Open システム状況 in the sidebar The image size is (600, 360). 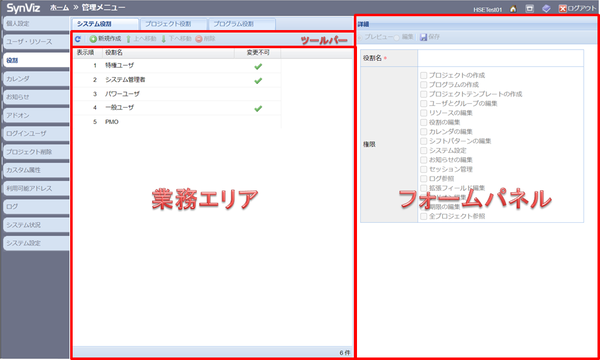(36, 225)
